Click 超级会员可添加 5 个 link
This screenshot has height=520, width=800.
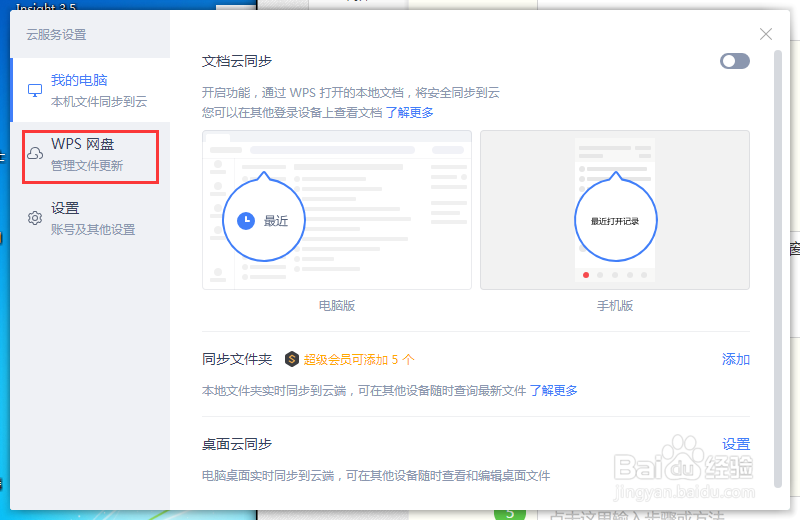359,359
